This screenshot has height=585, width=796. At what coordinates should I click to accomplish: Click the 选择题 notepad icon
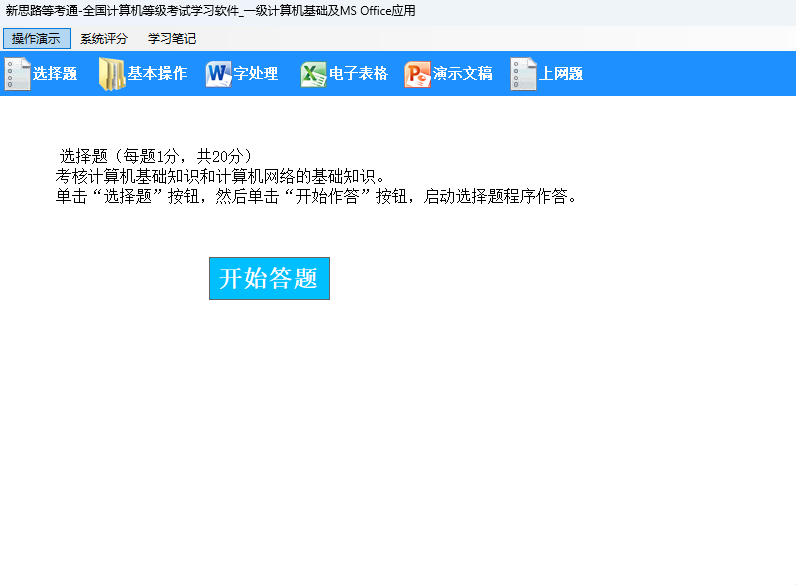pos(17,74)
